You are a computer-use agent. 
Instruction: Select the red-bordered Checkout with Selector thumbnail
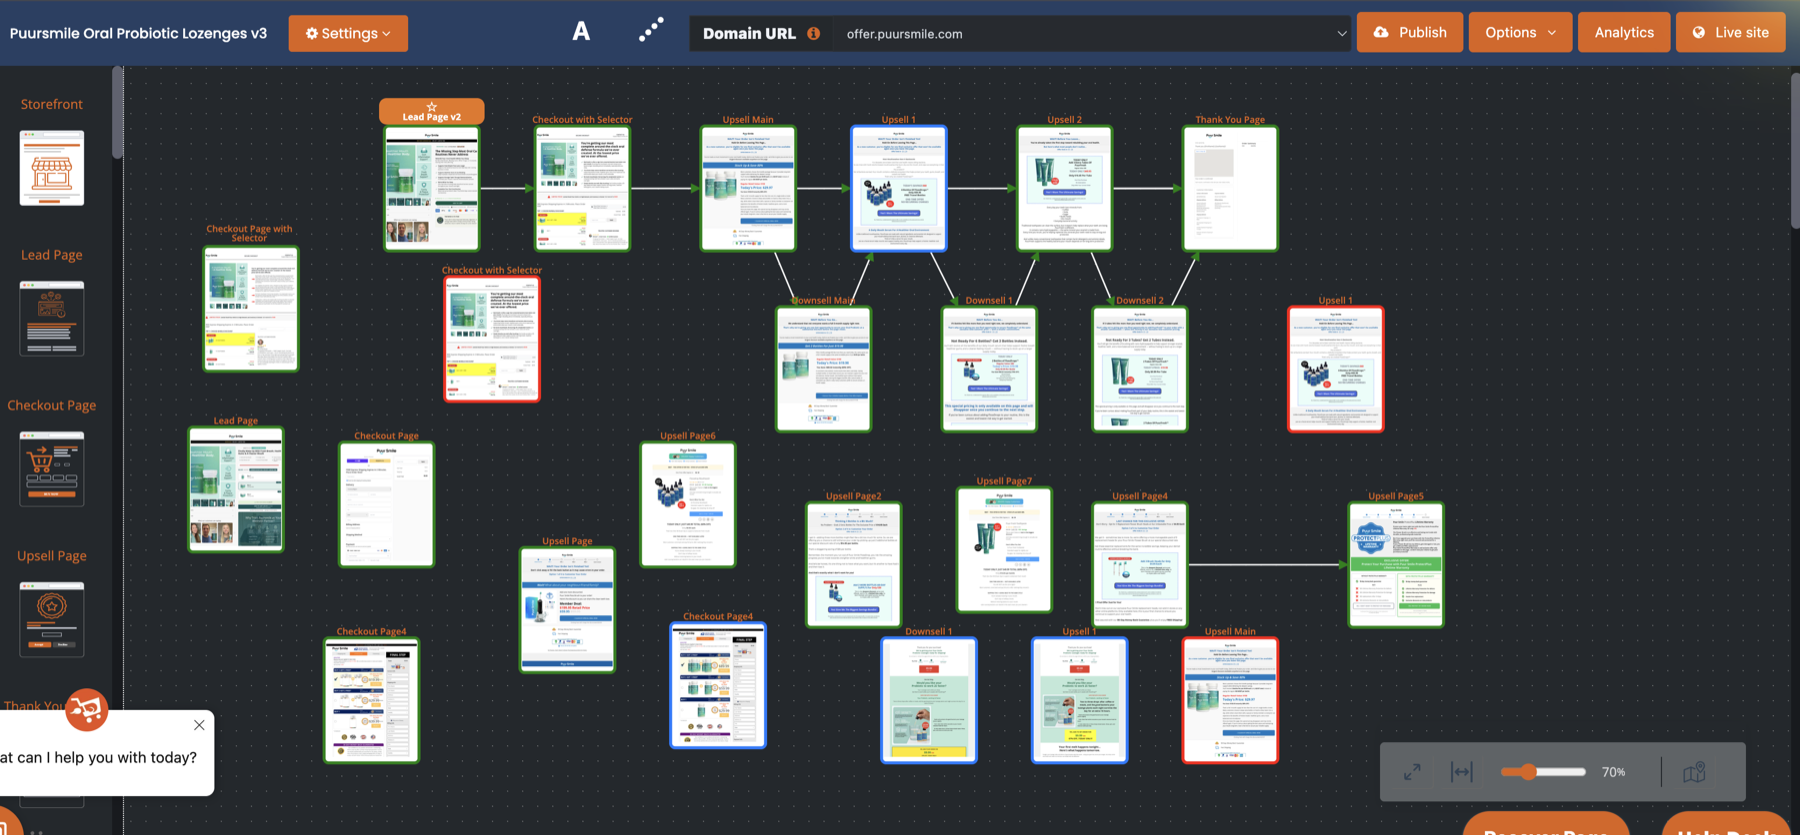tap(492, 339)
